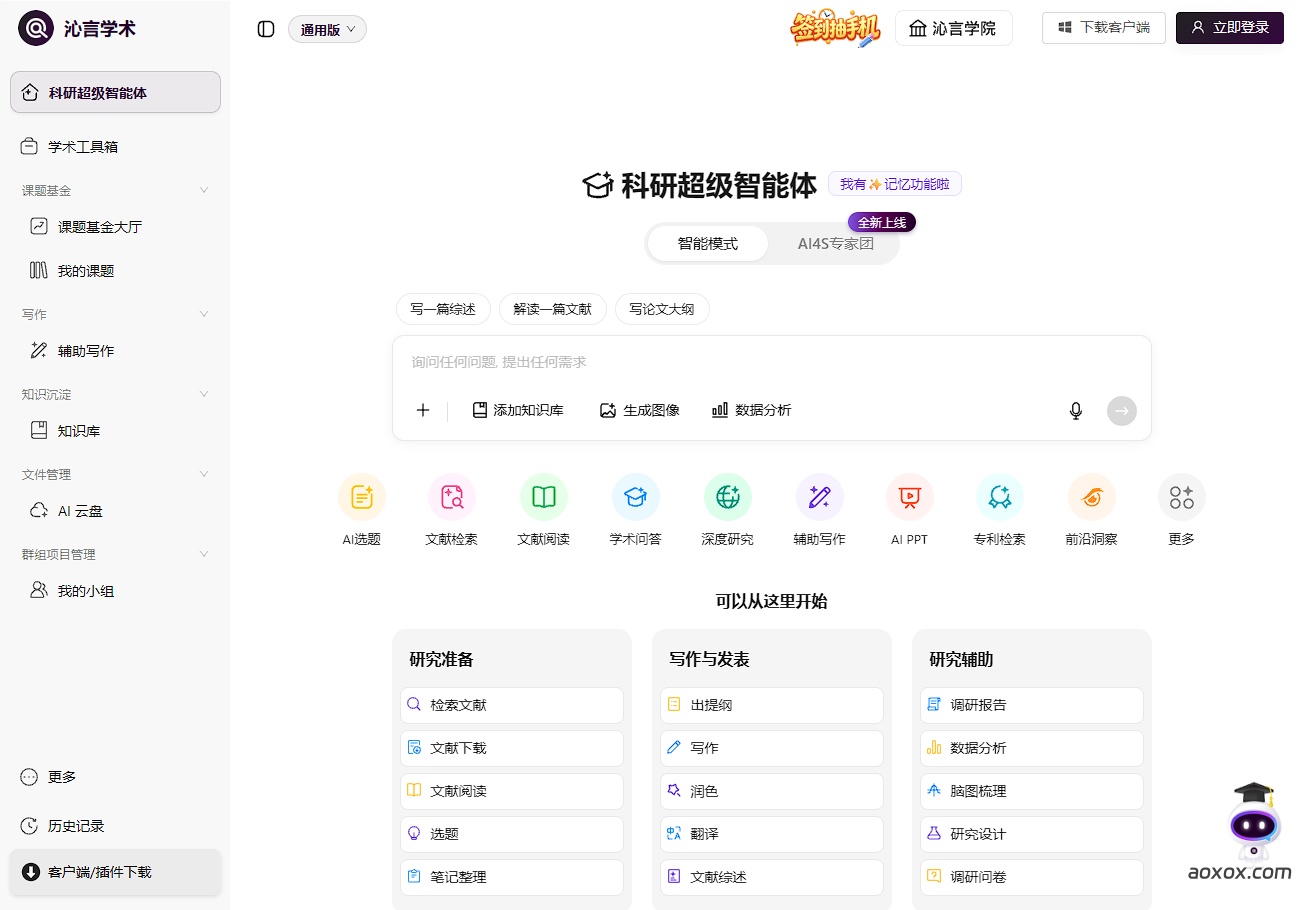Select 科研超级智能体 in sidebar

click(x=115, y=92)
